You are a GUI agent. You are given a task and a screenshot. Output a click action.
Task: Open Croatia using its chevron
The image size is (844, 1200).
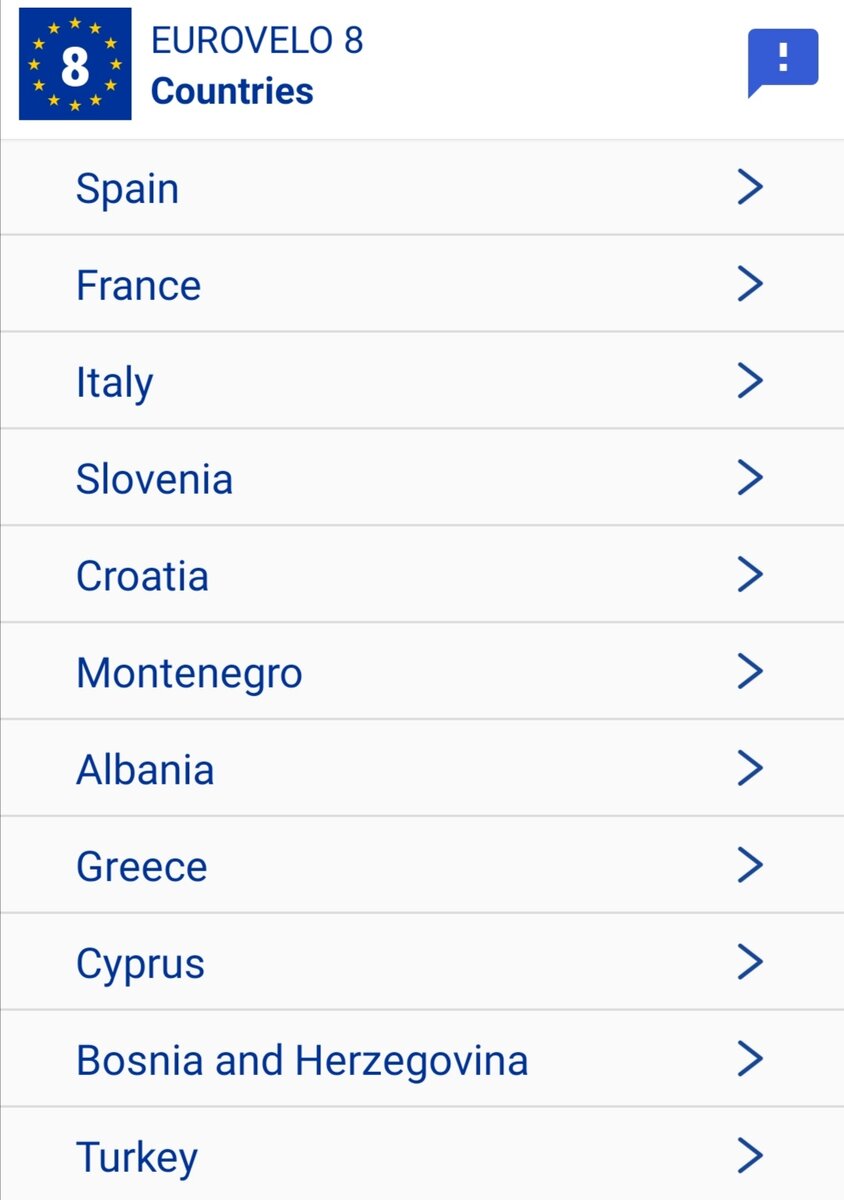(750, 574)
